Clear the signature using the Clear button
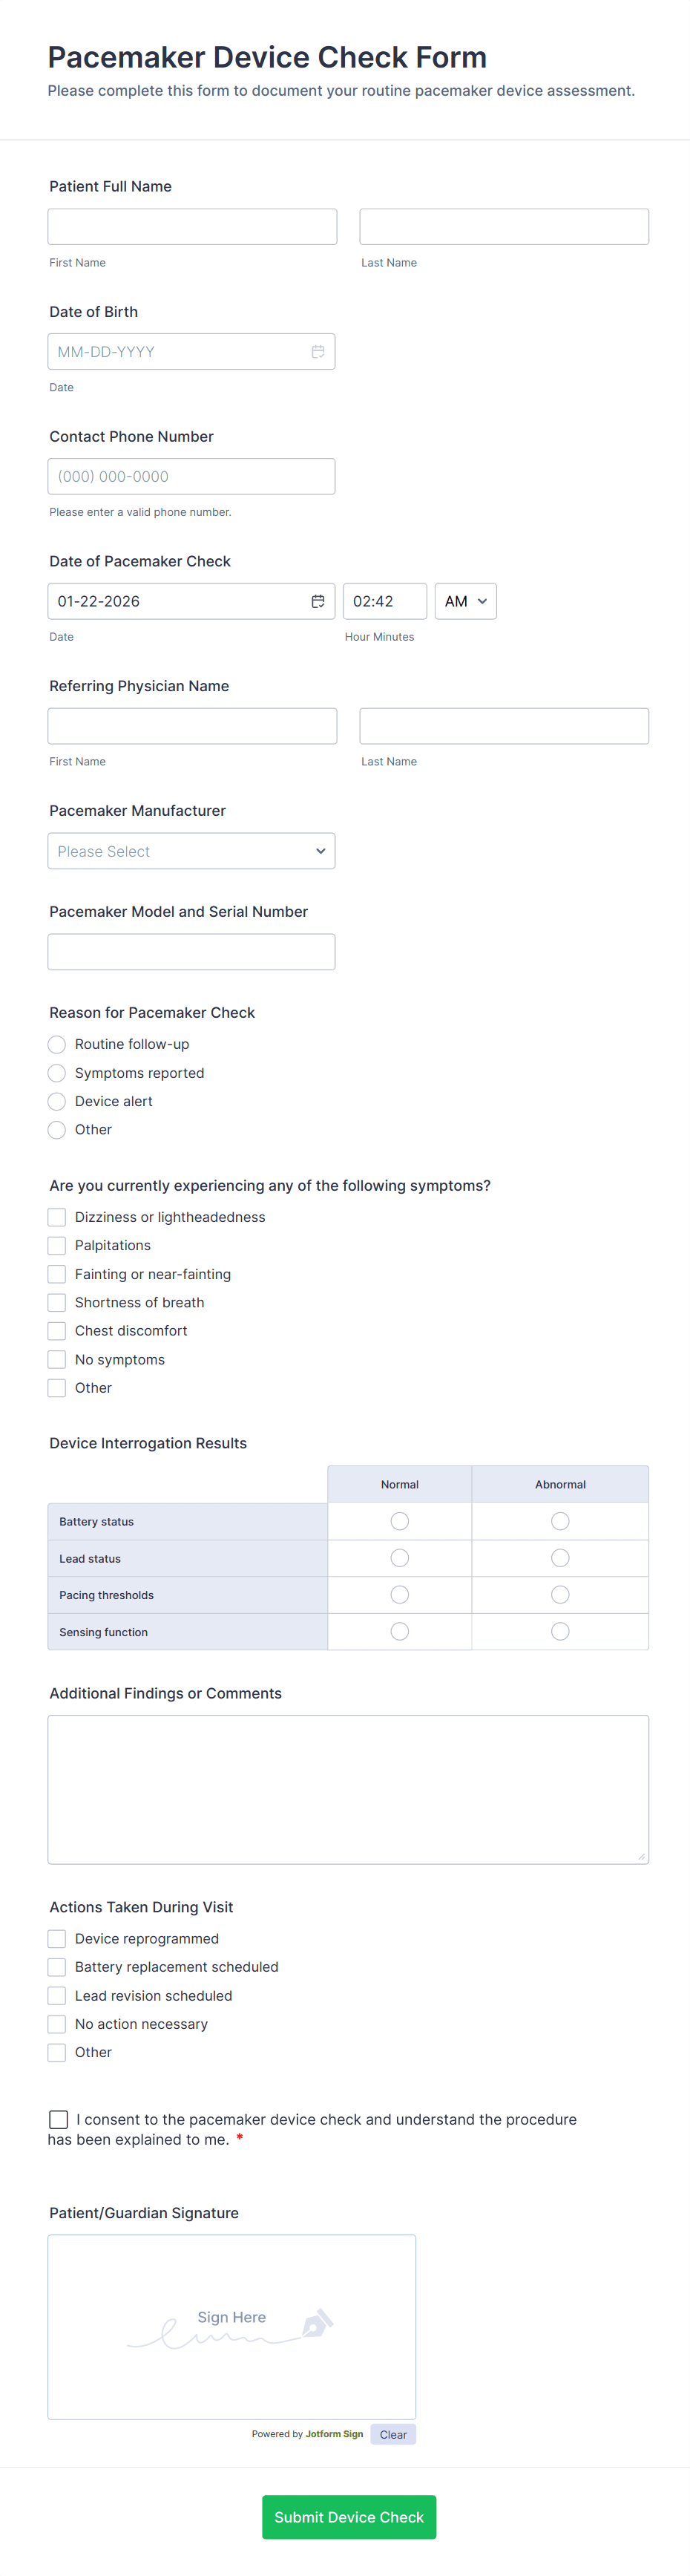The image size is (690, 2576). (x=393, y=2434)
